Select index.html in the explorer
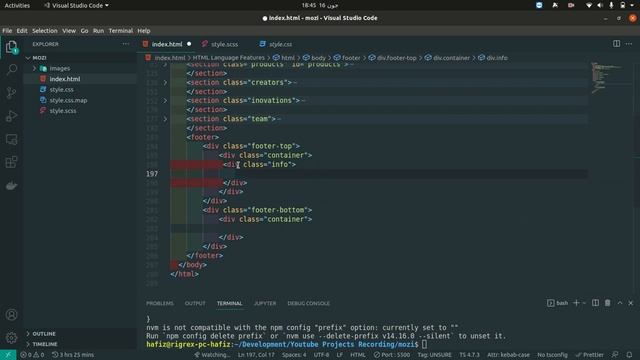The height and width of the screenshot is (360, 640). (x=64, y=79)
